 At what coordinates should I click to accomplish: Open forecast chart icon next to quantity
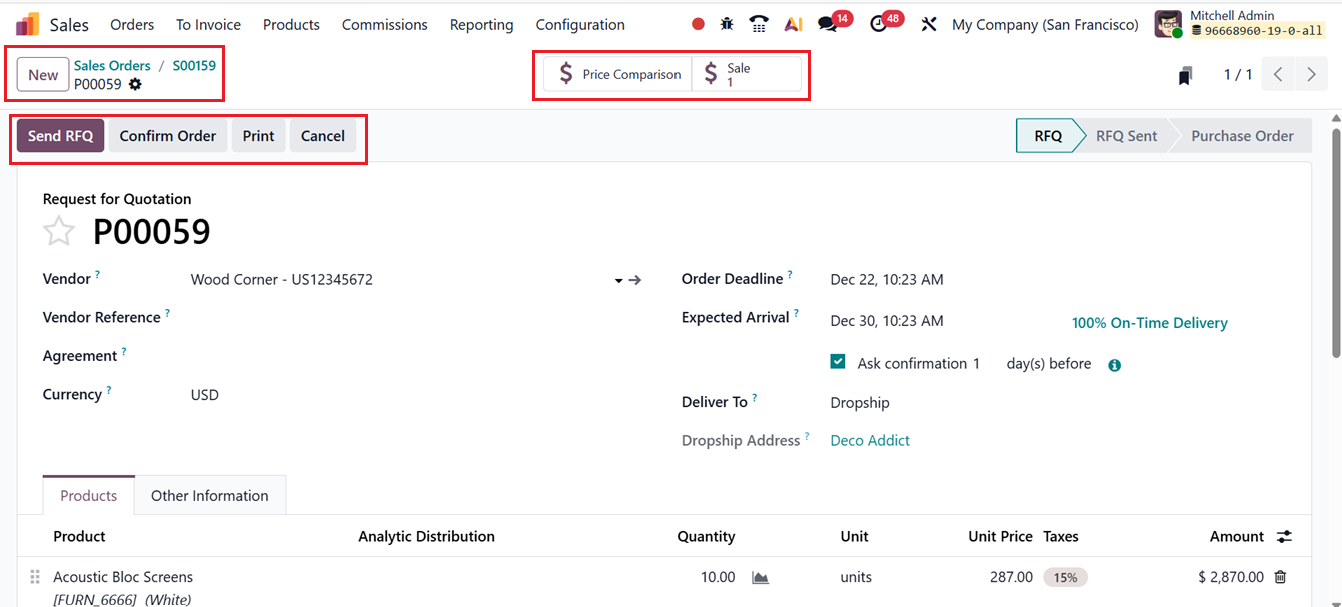tap(760, 577)
